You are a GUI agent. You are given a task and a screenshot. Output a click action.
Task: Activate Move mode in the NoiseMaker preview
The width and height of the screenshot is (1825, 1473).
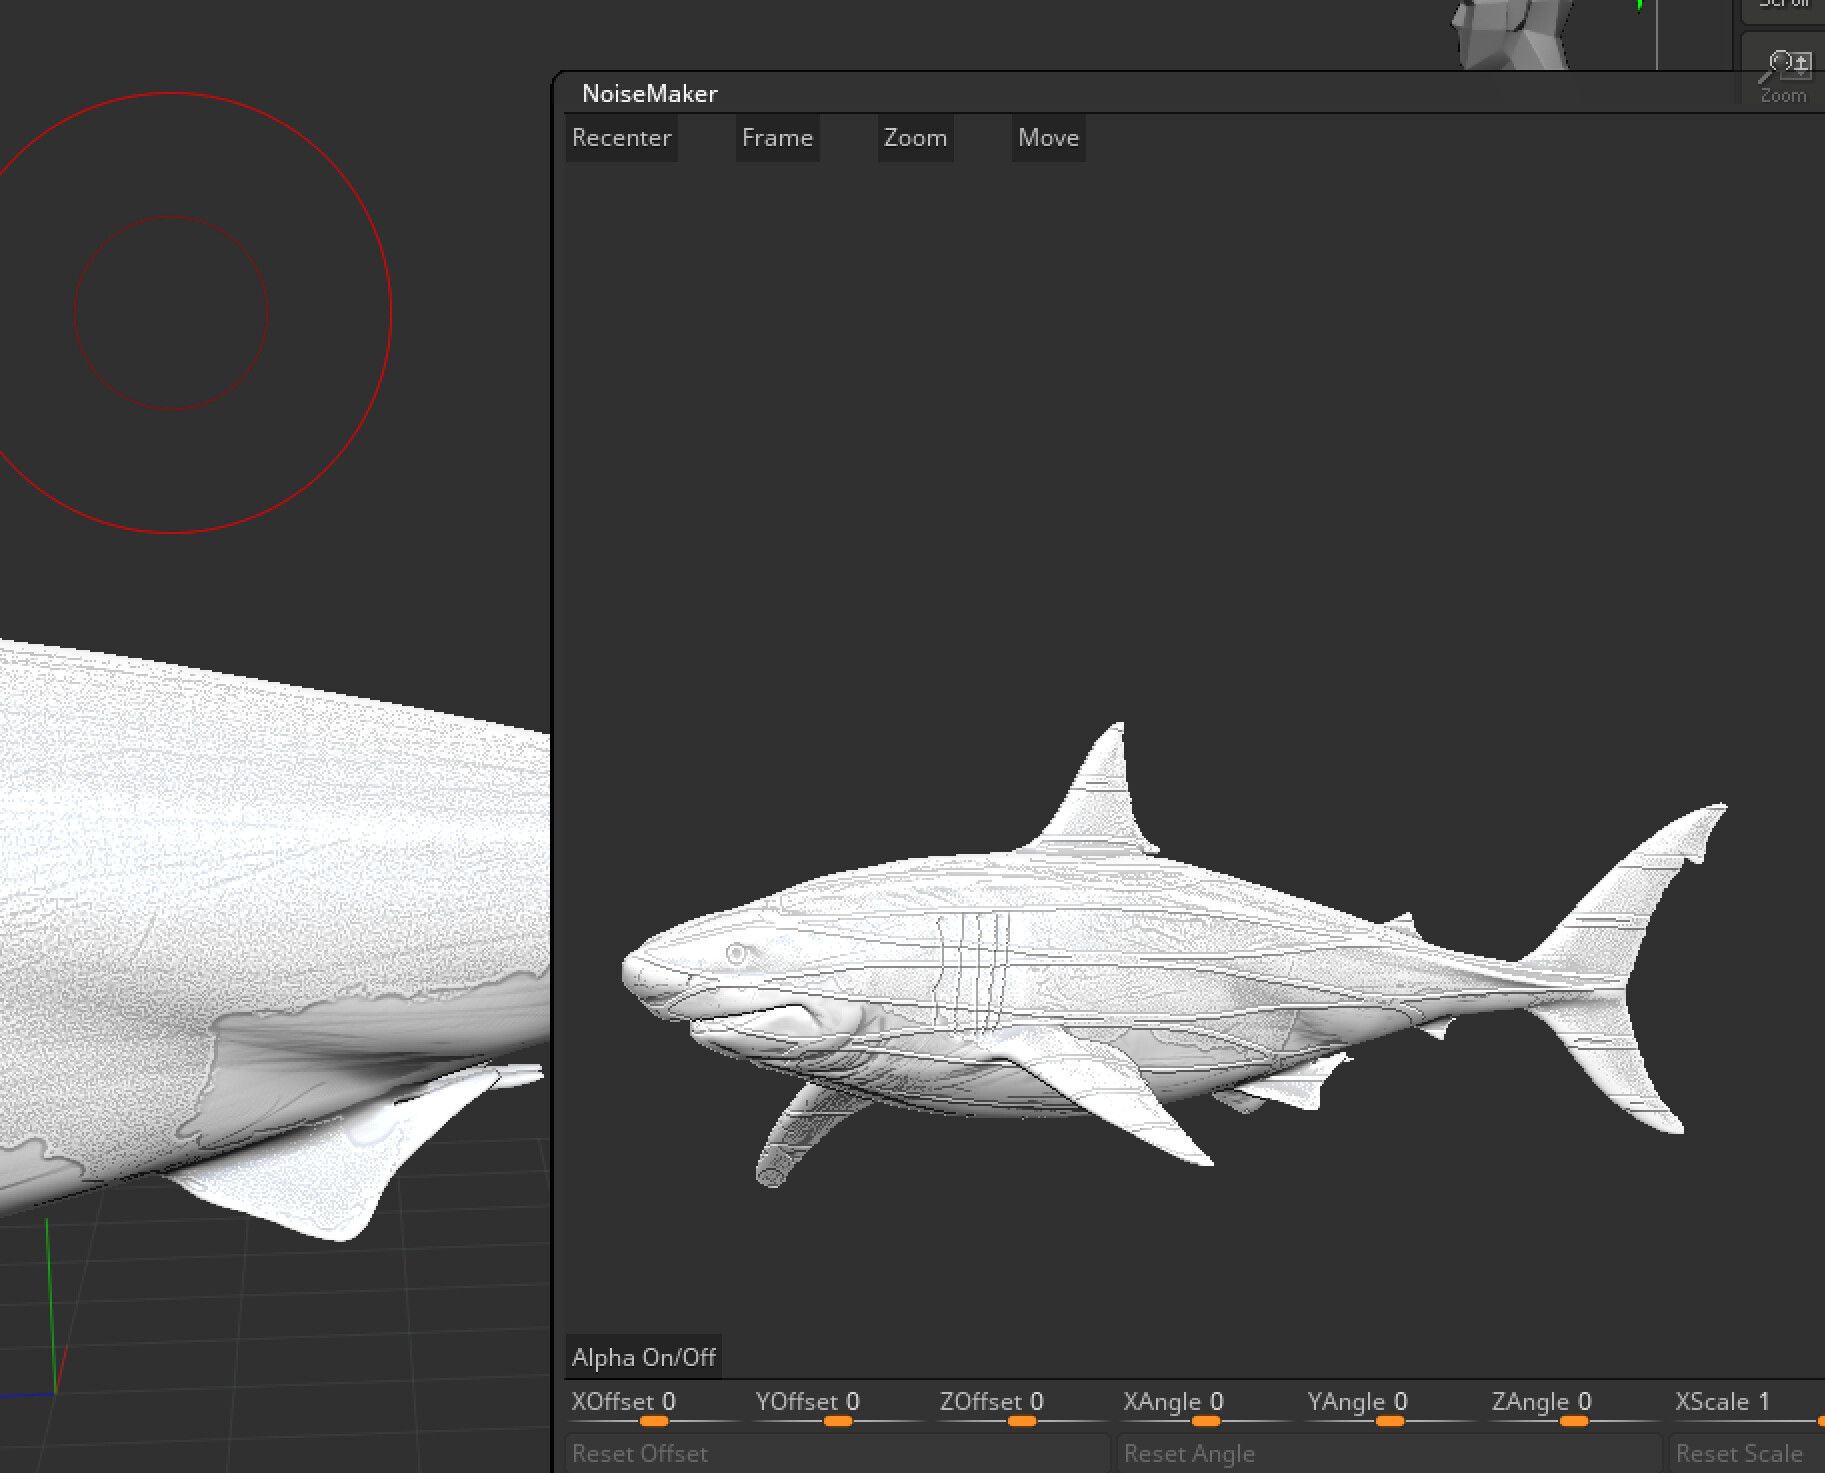coord(1048,137)
